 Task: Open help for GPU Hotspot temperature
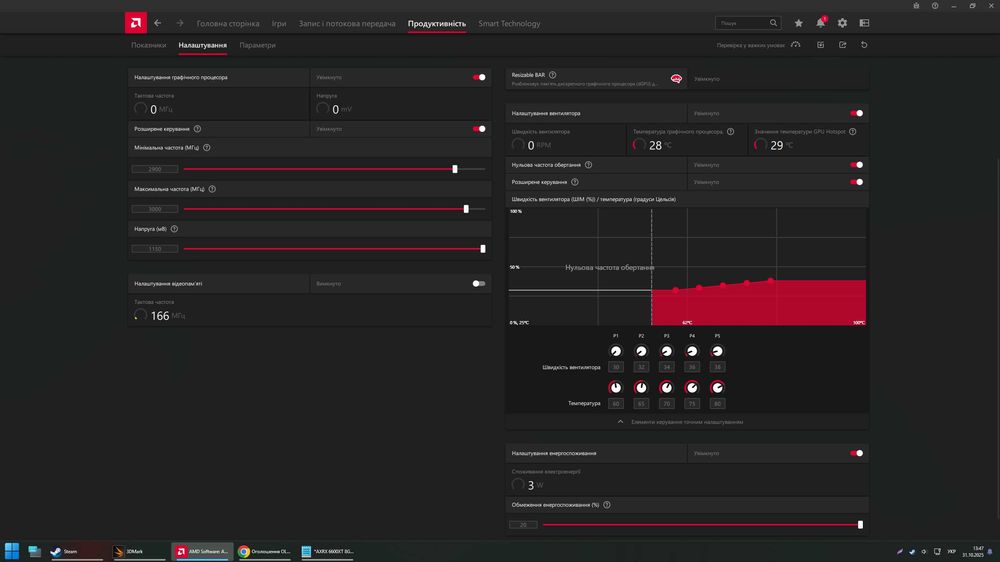click(853, 131)
